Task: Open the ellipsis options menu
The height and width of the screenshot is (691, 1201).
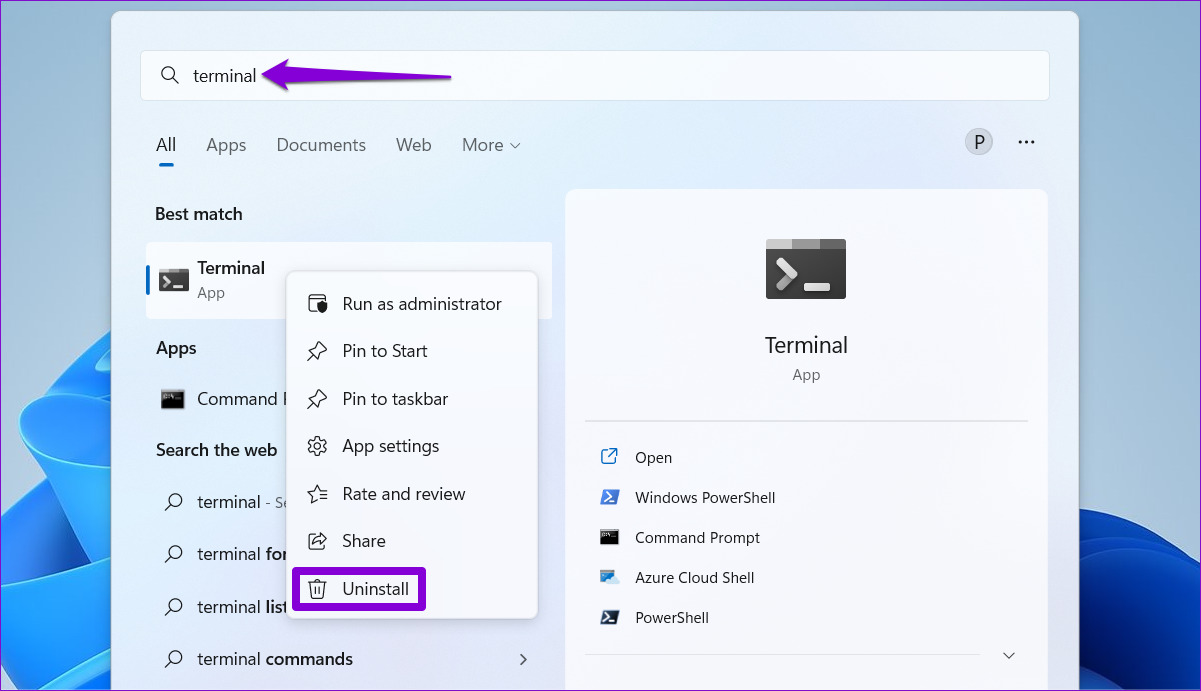Action: (x=1026, y=141)
